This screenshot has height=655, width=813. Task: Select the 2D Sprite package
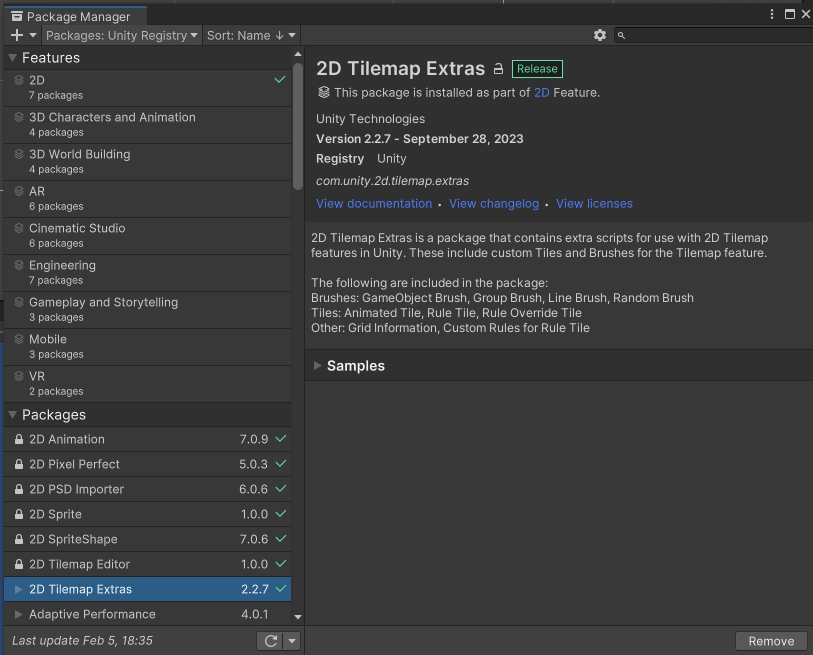[x=147, y=514]
